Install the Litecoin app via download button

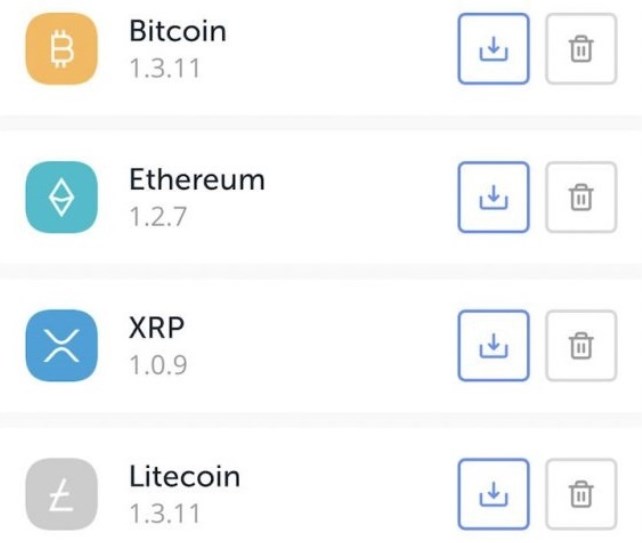(493, 494)
